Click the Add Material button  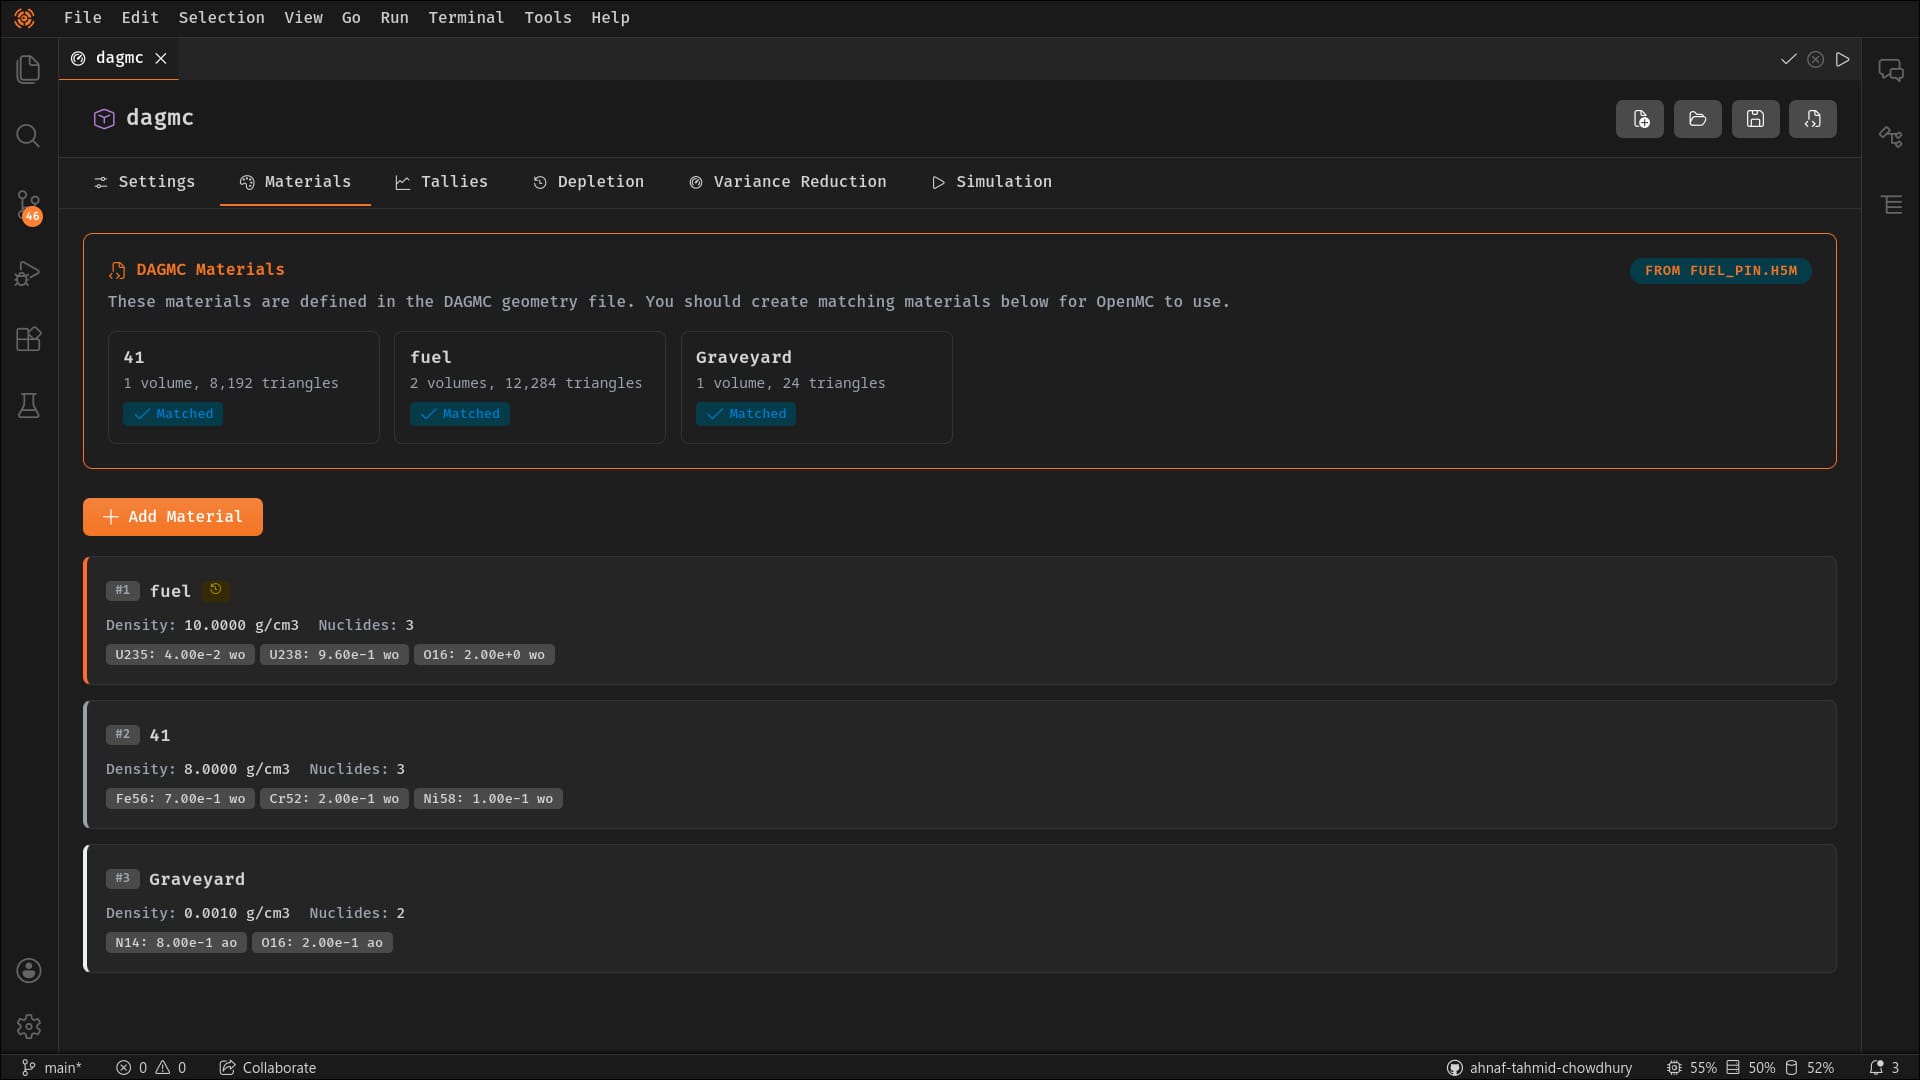(173, 517)
